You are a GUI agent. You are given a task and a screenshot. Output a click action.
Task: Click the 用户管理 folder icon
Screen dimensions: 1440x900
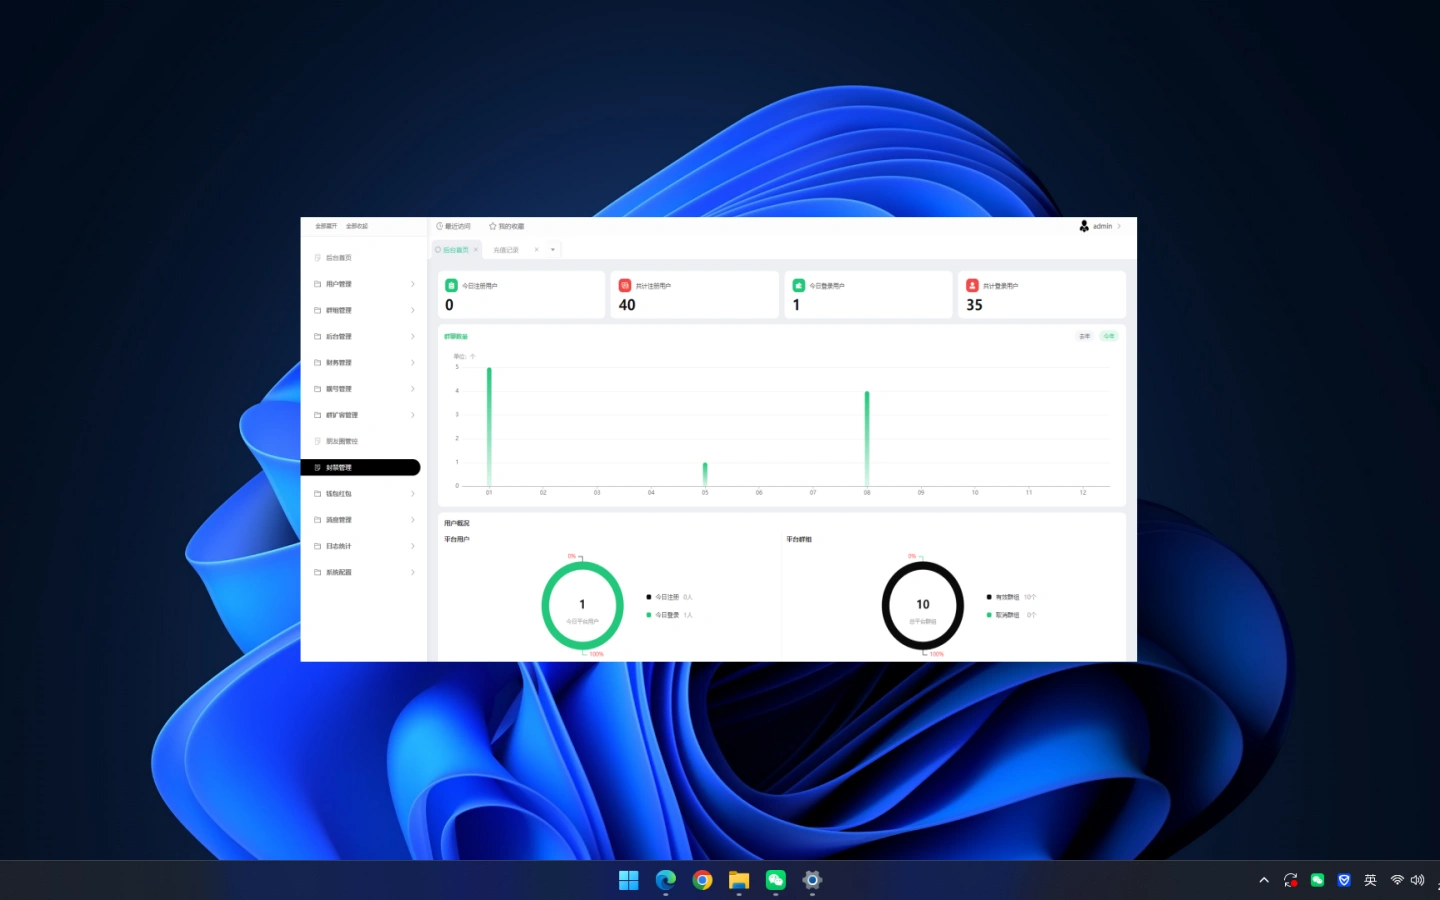318,284
